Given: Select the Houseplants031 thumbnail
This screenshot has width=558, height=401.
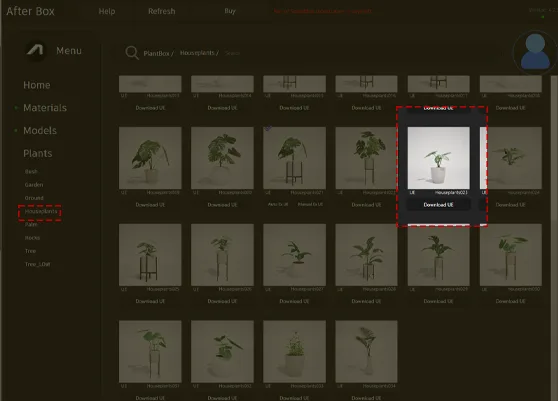Looking at the screenshot, I should click(x=150, y=352).
